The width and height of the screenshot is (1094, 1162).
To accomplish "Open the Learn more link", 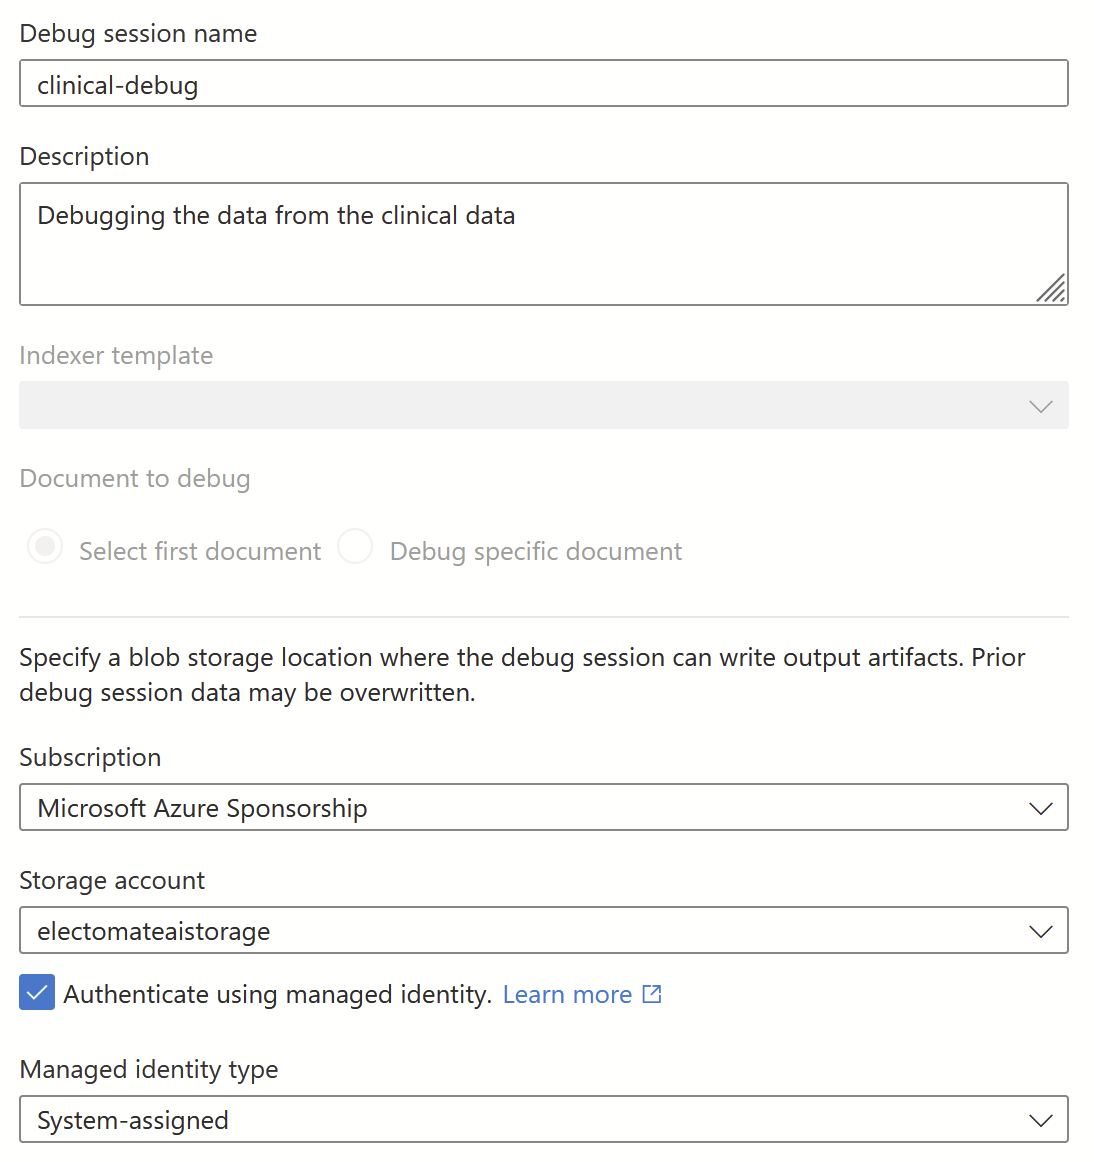I will tap(567, 995).
